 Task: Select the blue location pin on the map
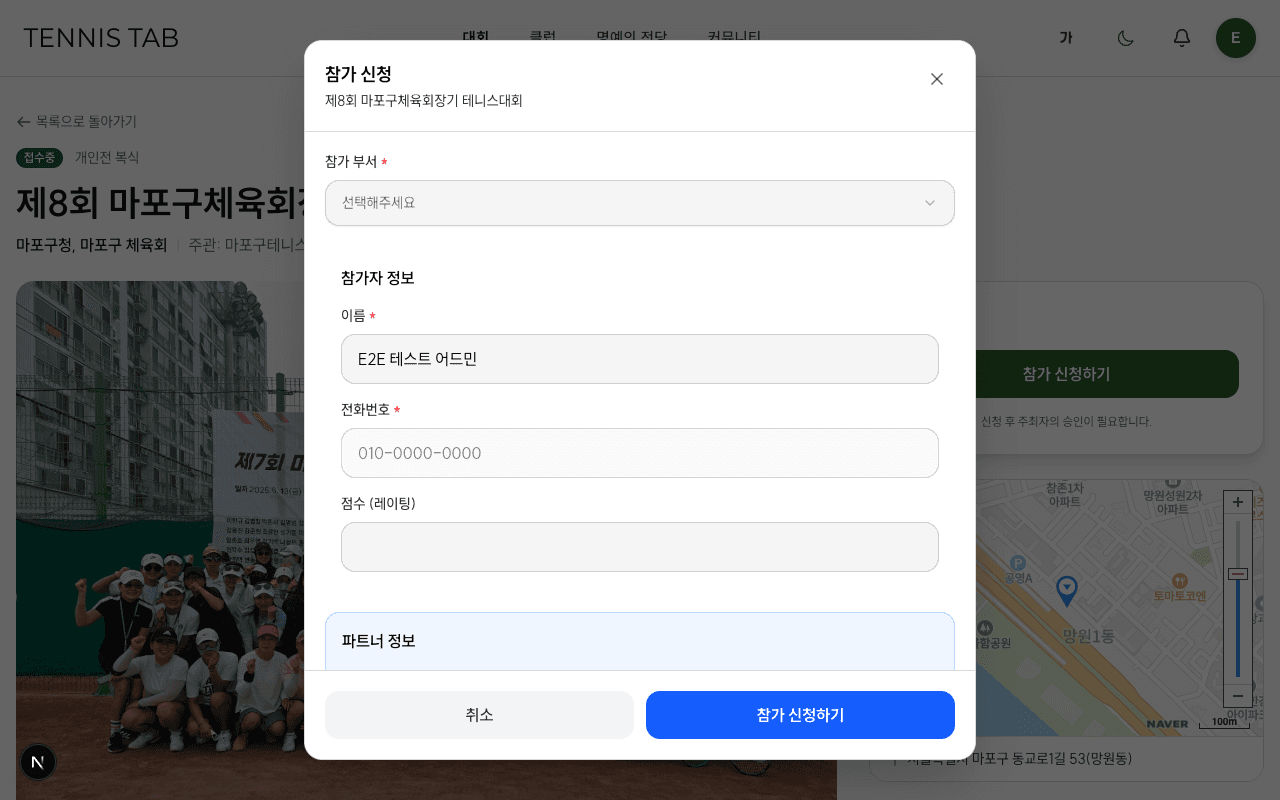(x=1066, y=591)
